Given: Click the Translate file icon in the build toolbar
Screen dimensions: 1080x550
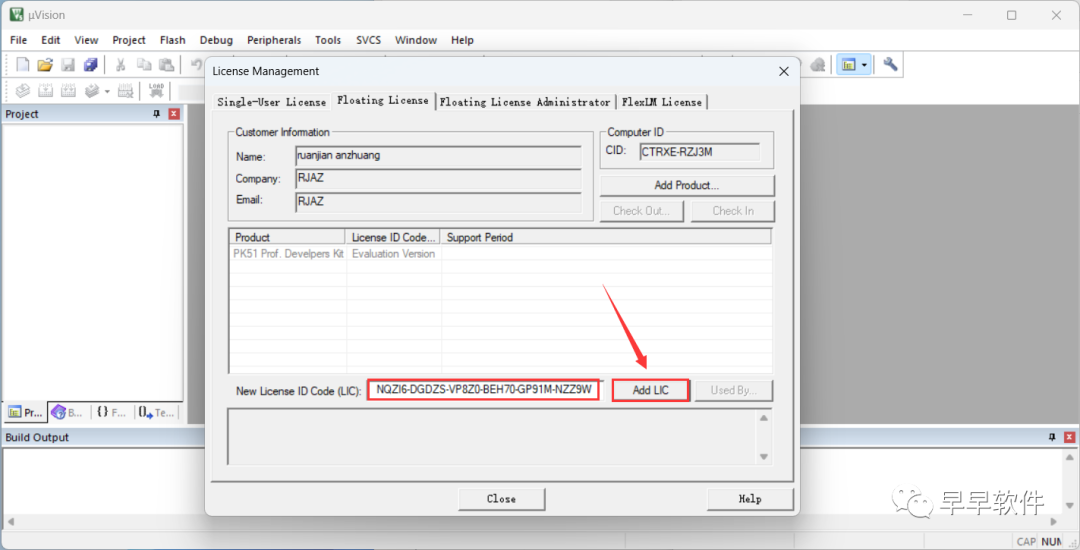Looking at the screenshot, I should [23, 91].
